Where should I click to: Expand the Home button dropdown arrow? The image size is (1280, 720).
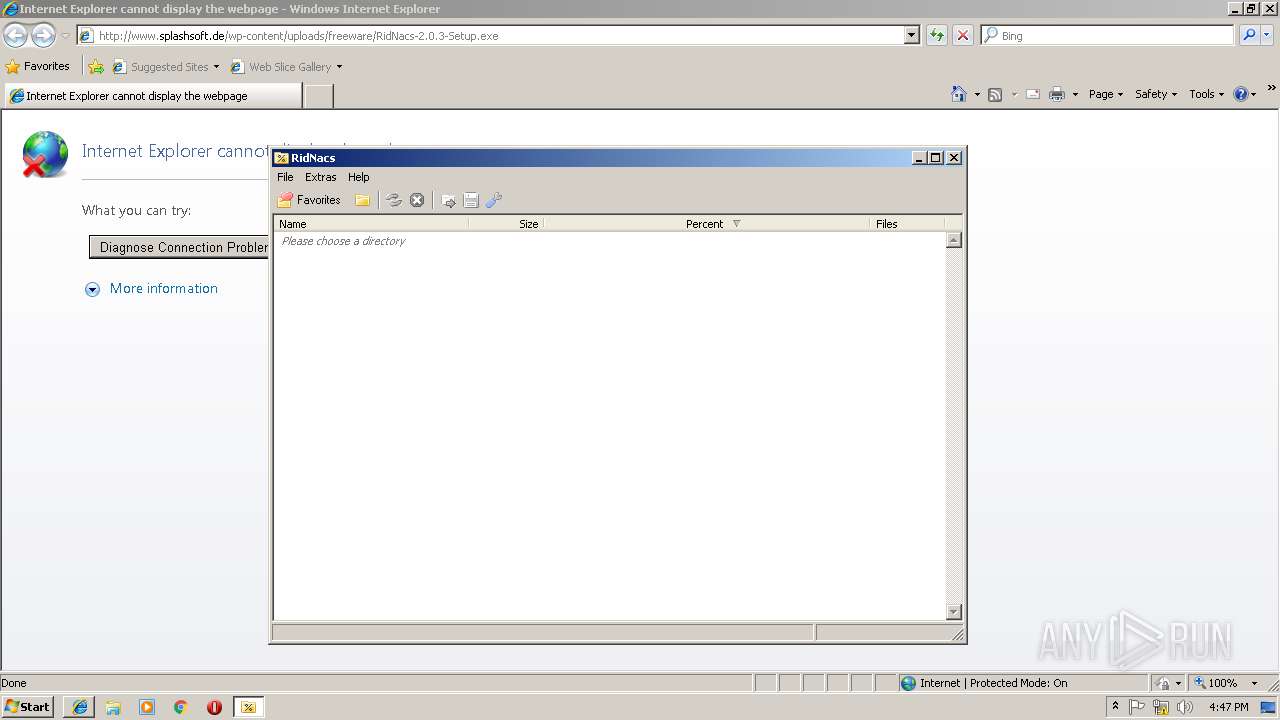(x=977, y=94)
